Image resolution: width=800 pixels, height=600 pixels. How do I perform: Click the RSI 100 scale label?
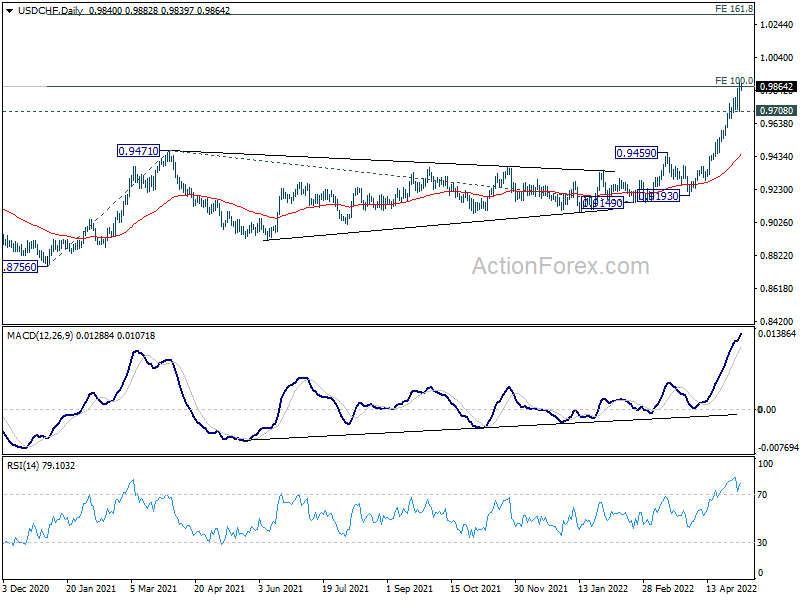tap(765, 464)
